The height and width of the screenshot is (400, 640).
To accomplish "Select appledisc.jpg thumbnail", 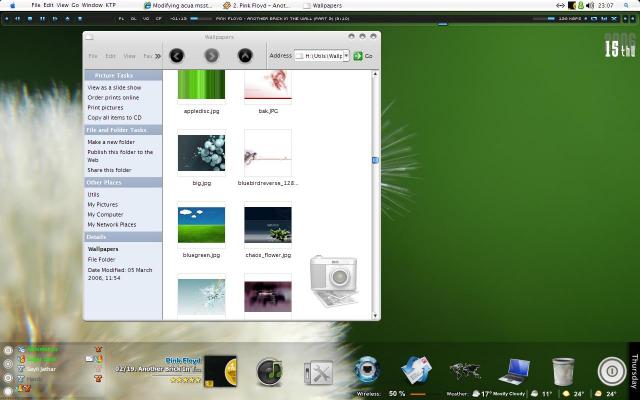I will point(201,85).
